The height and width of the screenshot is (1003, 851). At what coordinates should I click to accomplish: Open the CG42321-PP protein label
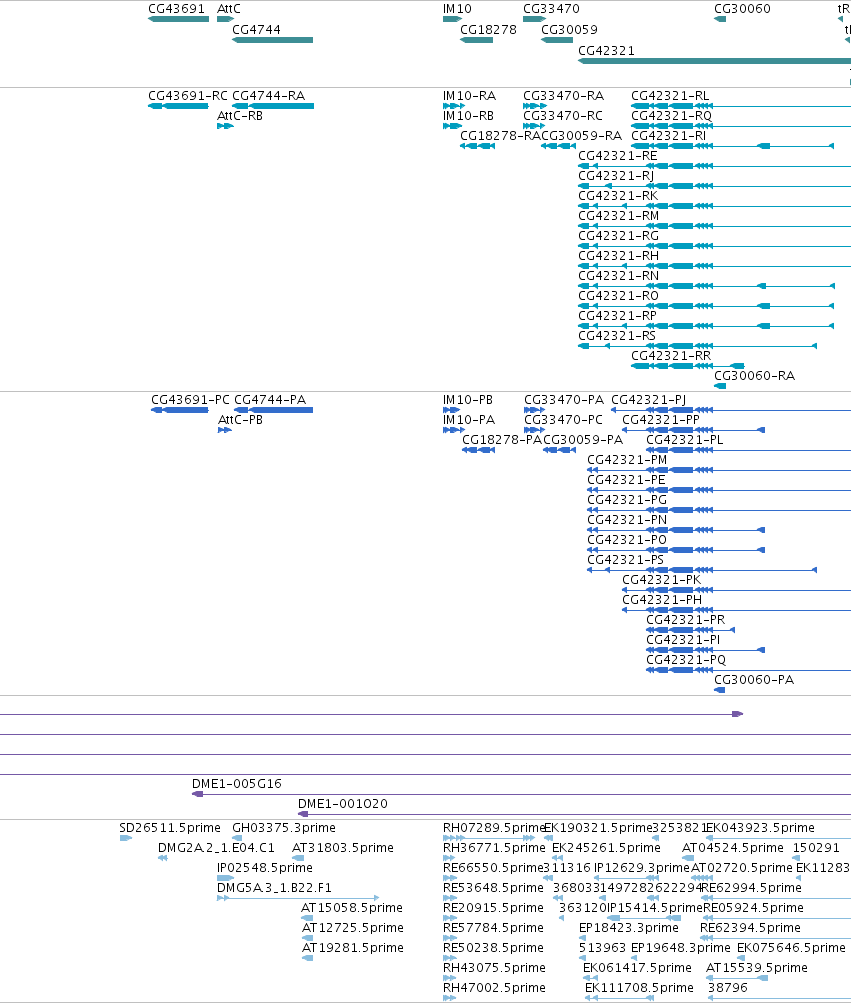pyautogui.click(x=661, y=420)
